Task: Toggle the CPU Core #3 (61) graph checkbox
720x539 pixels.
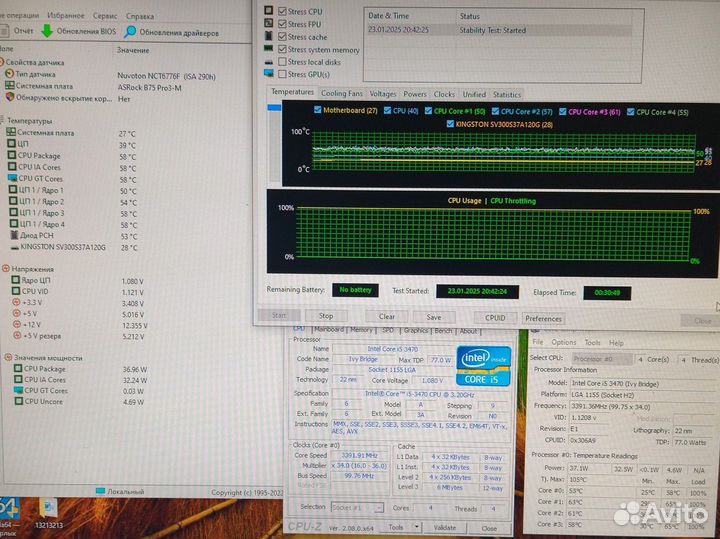Action: click(x=562, y=112)
